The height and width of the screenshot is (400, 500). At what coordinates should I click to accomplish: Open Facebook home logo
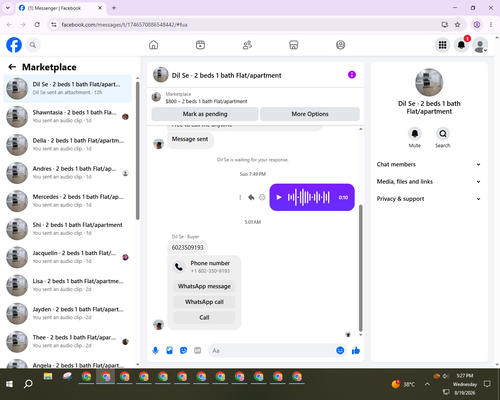point(14,45)
